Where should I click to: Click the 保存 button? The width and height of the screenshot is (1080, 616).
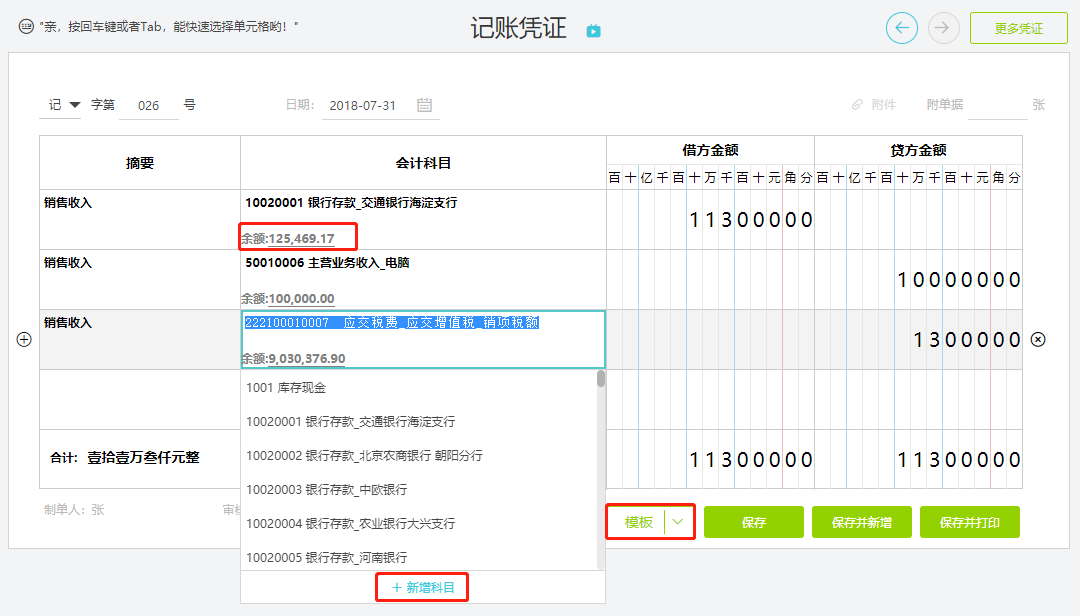click(x=754, y=522)
